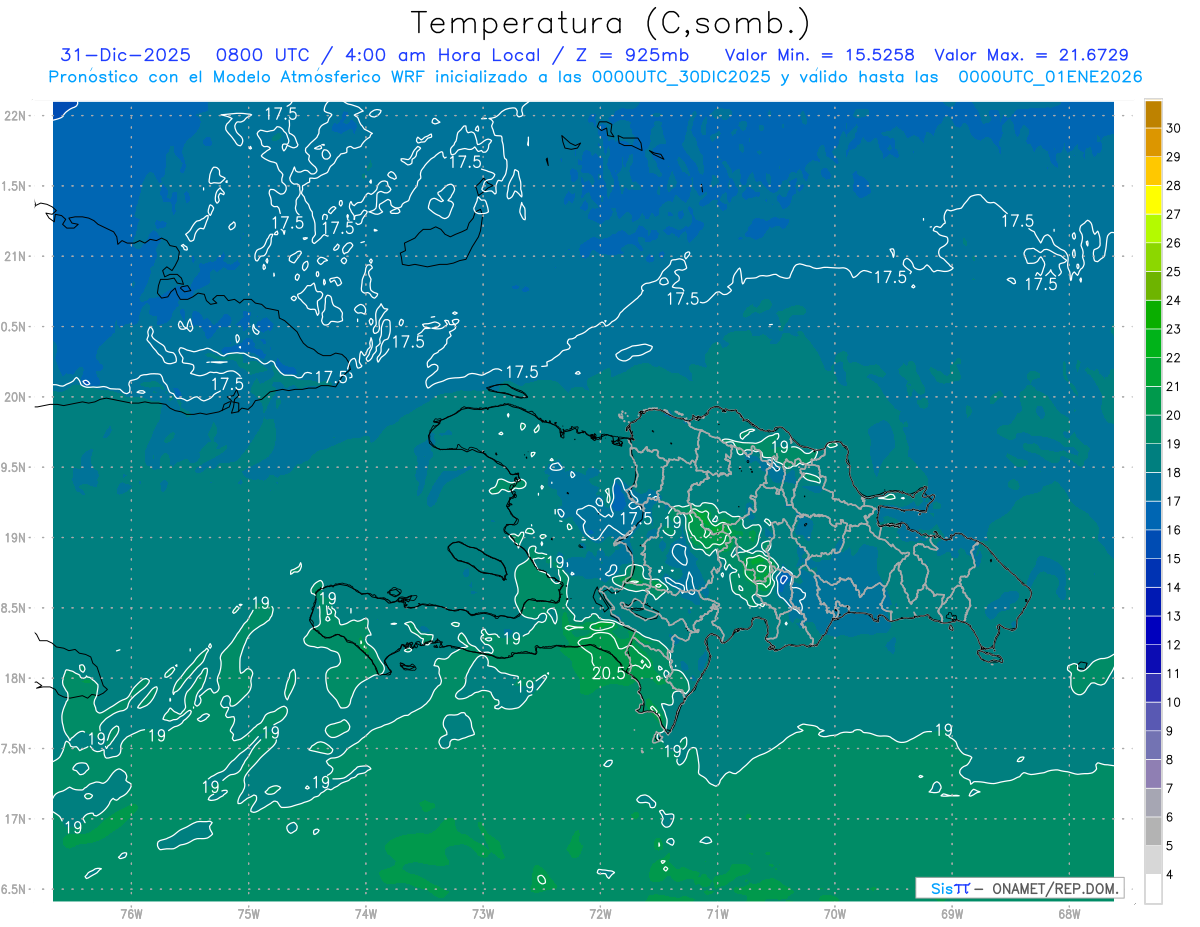Click the "8" label on the color scale
1200x927 pixels.
(x=1171, y=760)
